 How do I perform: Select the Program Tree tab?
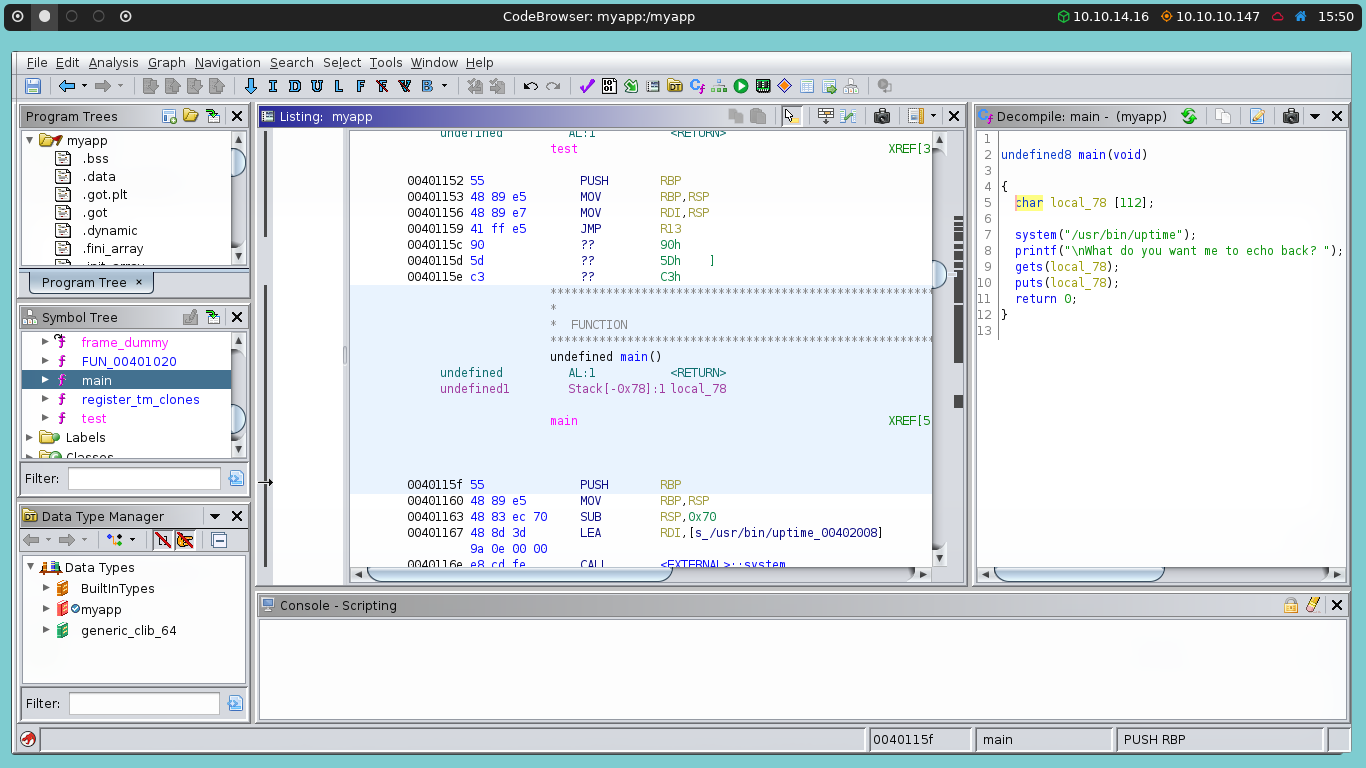click(x=84, y=282)
